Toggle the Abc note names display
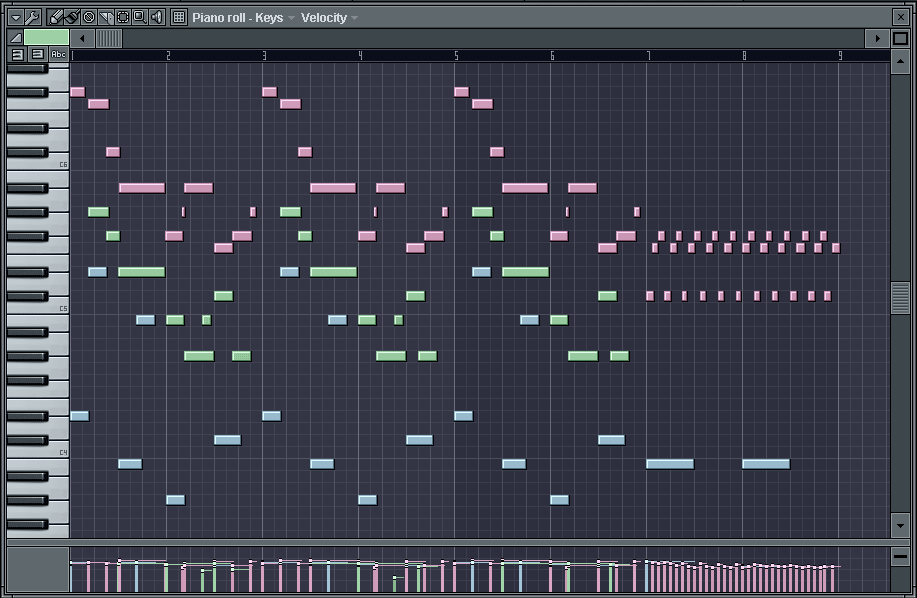Screen dimensions: 917x598 (x=59, y=54)
